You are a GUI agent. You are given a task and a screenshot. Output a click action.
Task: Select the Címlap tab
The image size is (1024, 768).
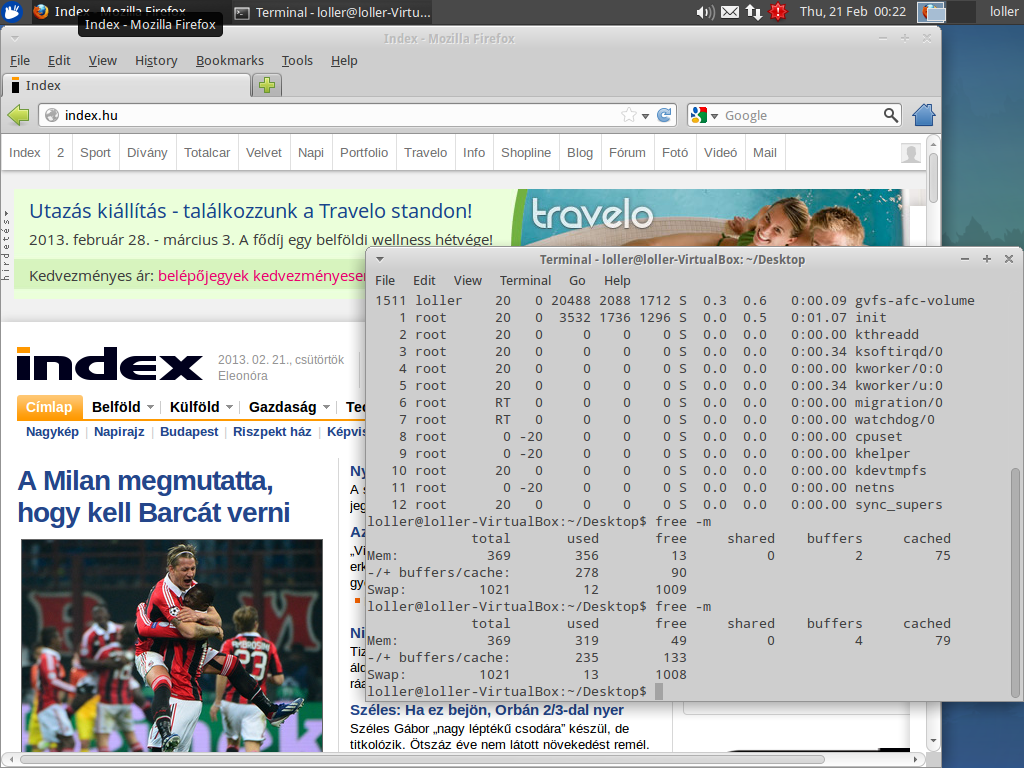pos(49,407)
